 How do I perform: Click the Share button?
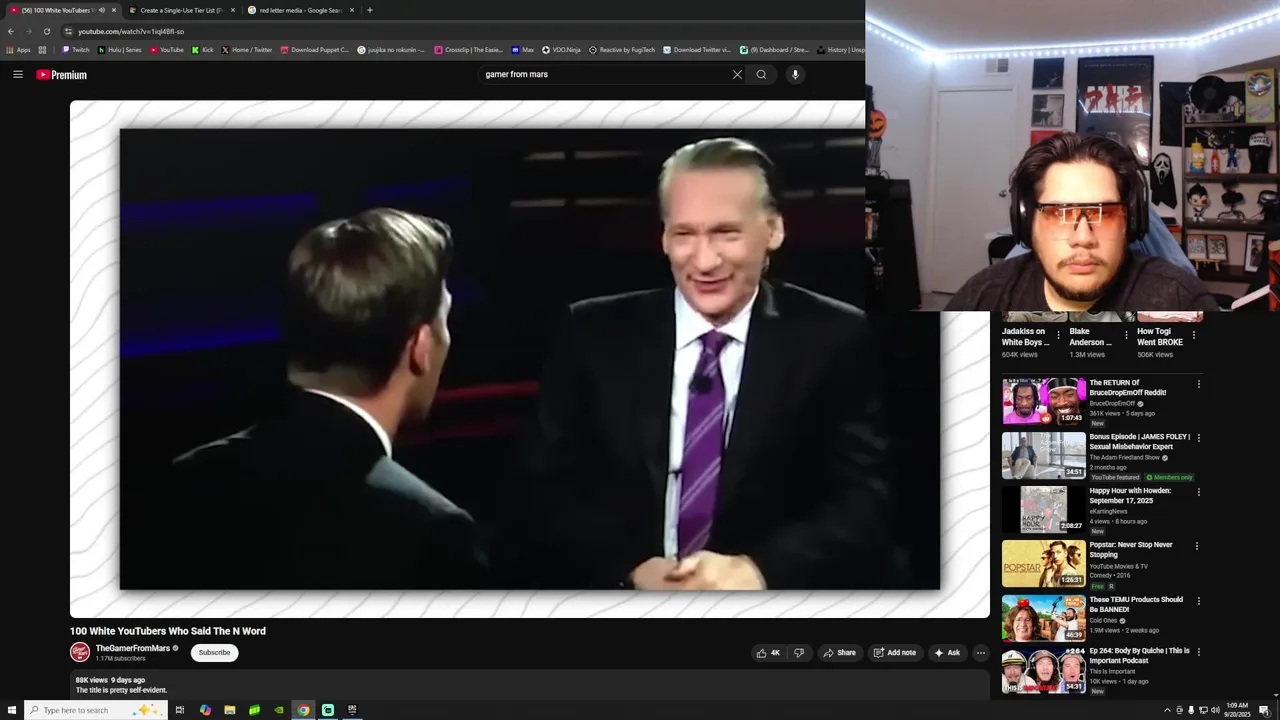coord(839,653)
